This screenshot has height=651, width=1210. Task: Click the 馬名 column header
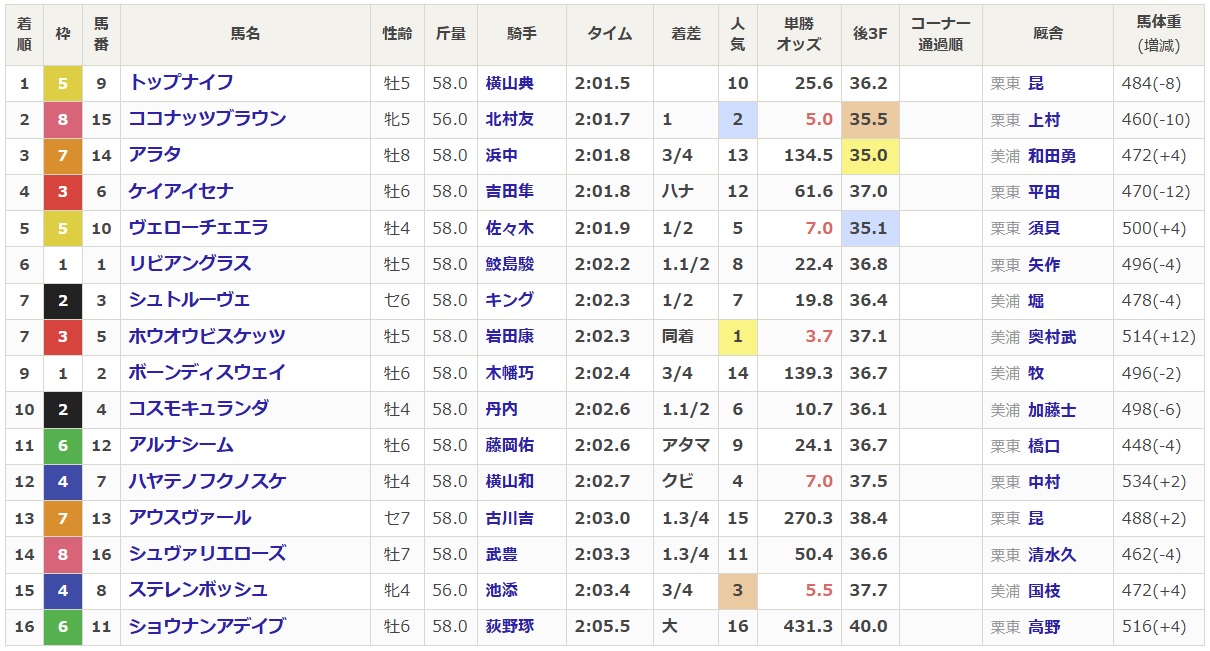click(245, 34)
